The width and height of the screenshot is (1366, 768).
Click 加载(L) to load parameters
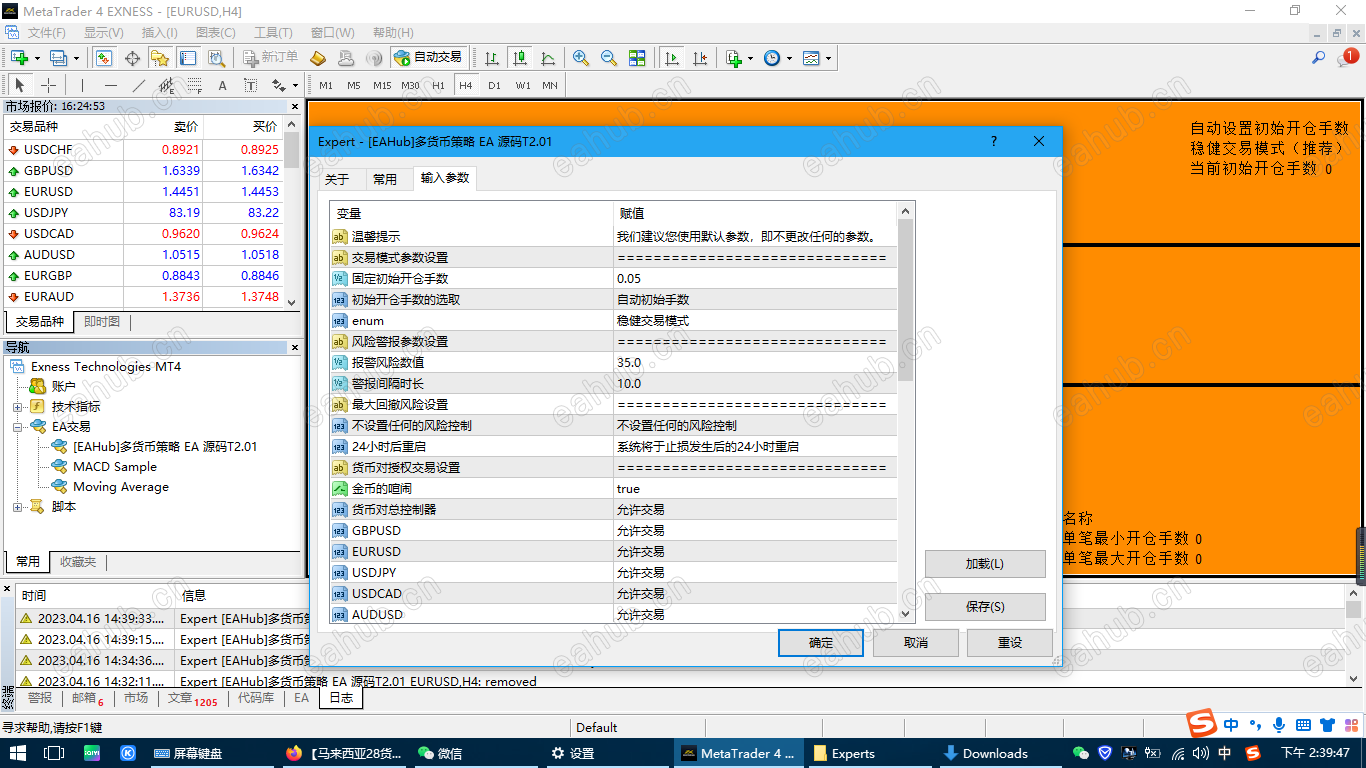tap(985, 564)
